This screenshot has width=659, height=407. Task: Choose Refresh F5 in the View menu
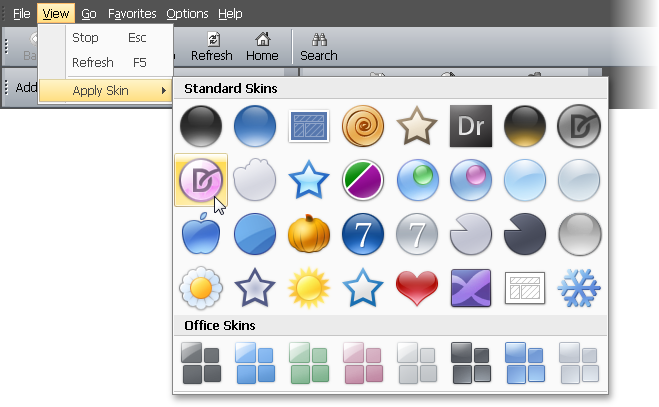pyautogui.click(x=106, y=63)
